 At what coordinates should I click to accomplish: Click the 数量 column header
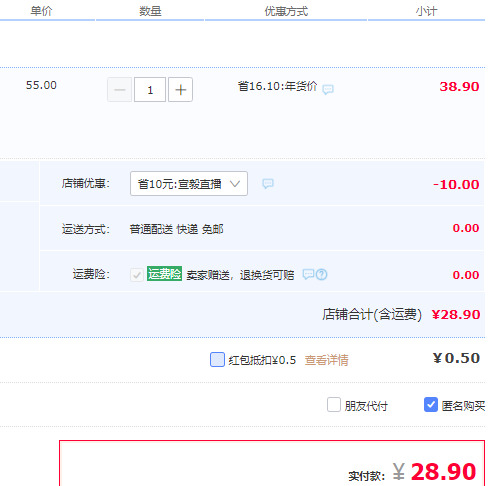coord(150,11)
